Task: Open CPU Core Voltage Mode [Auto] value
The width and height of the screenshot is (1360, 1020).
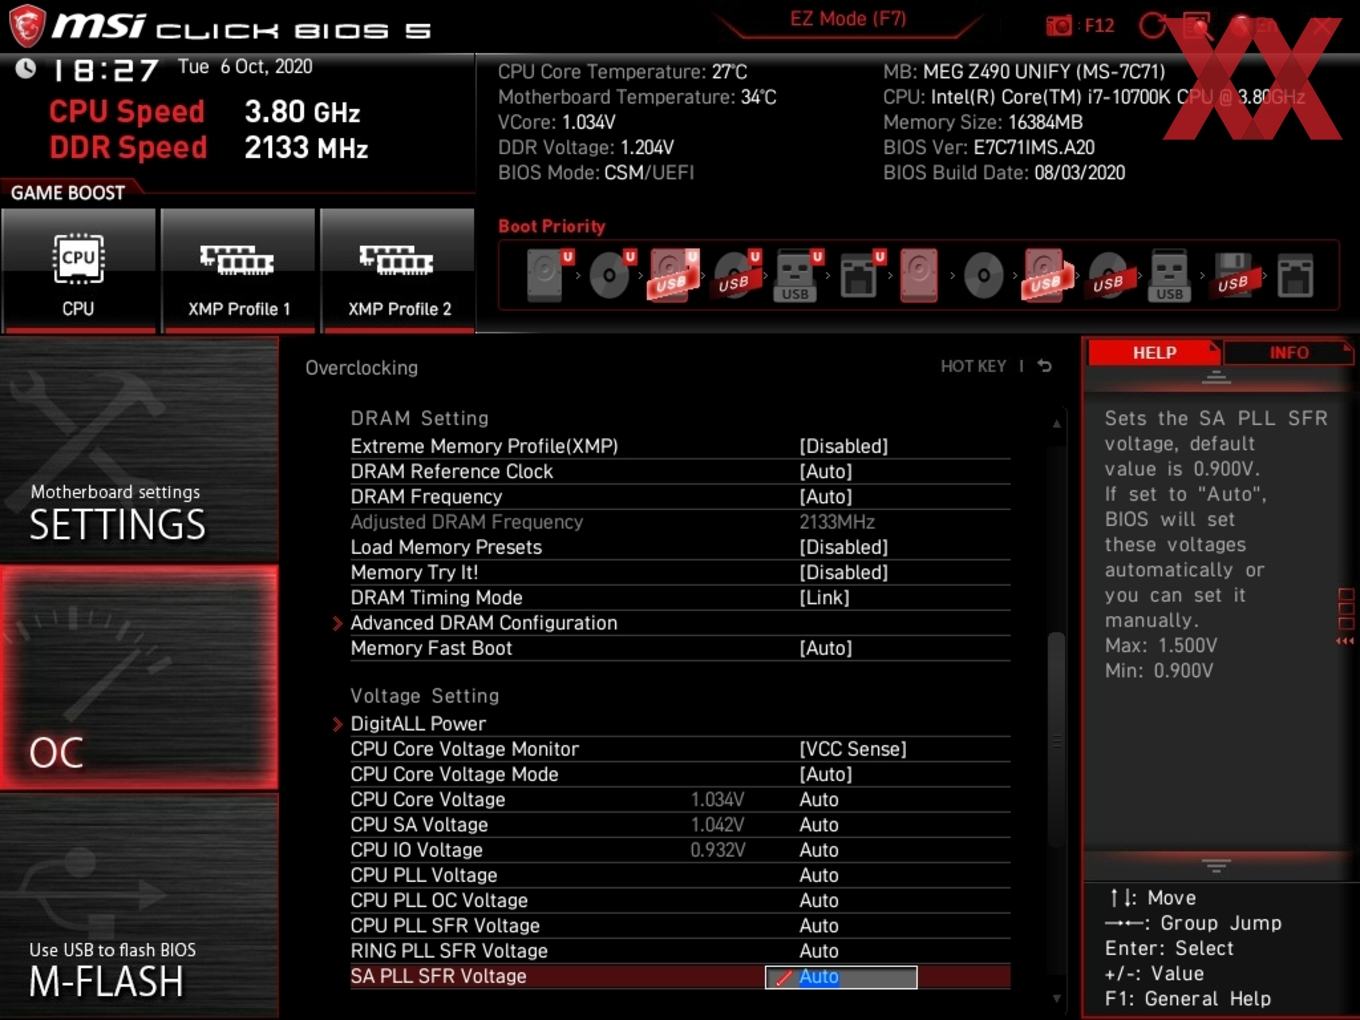Action: 825,774
